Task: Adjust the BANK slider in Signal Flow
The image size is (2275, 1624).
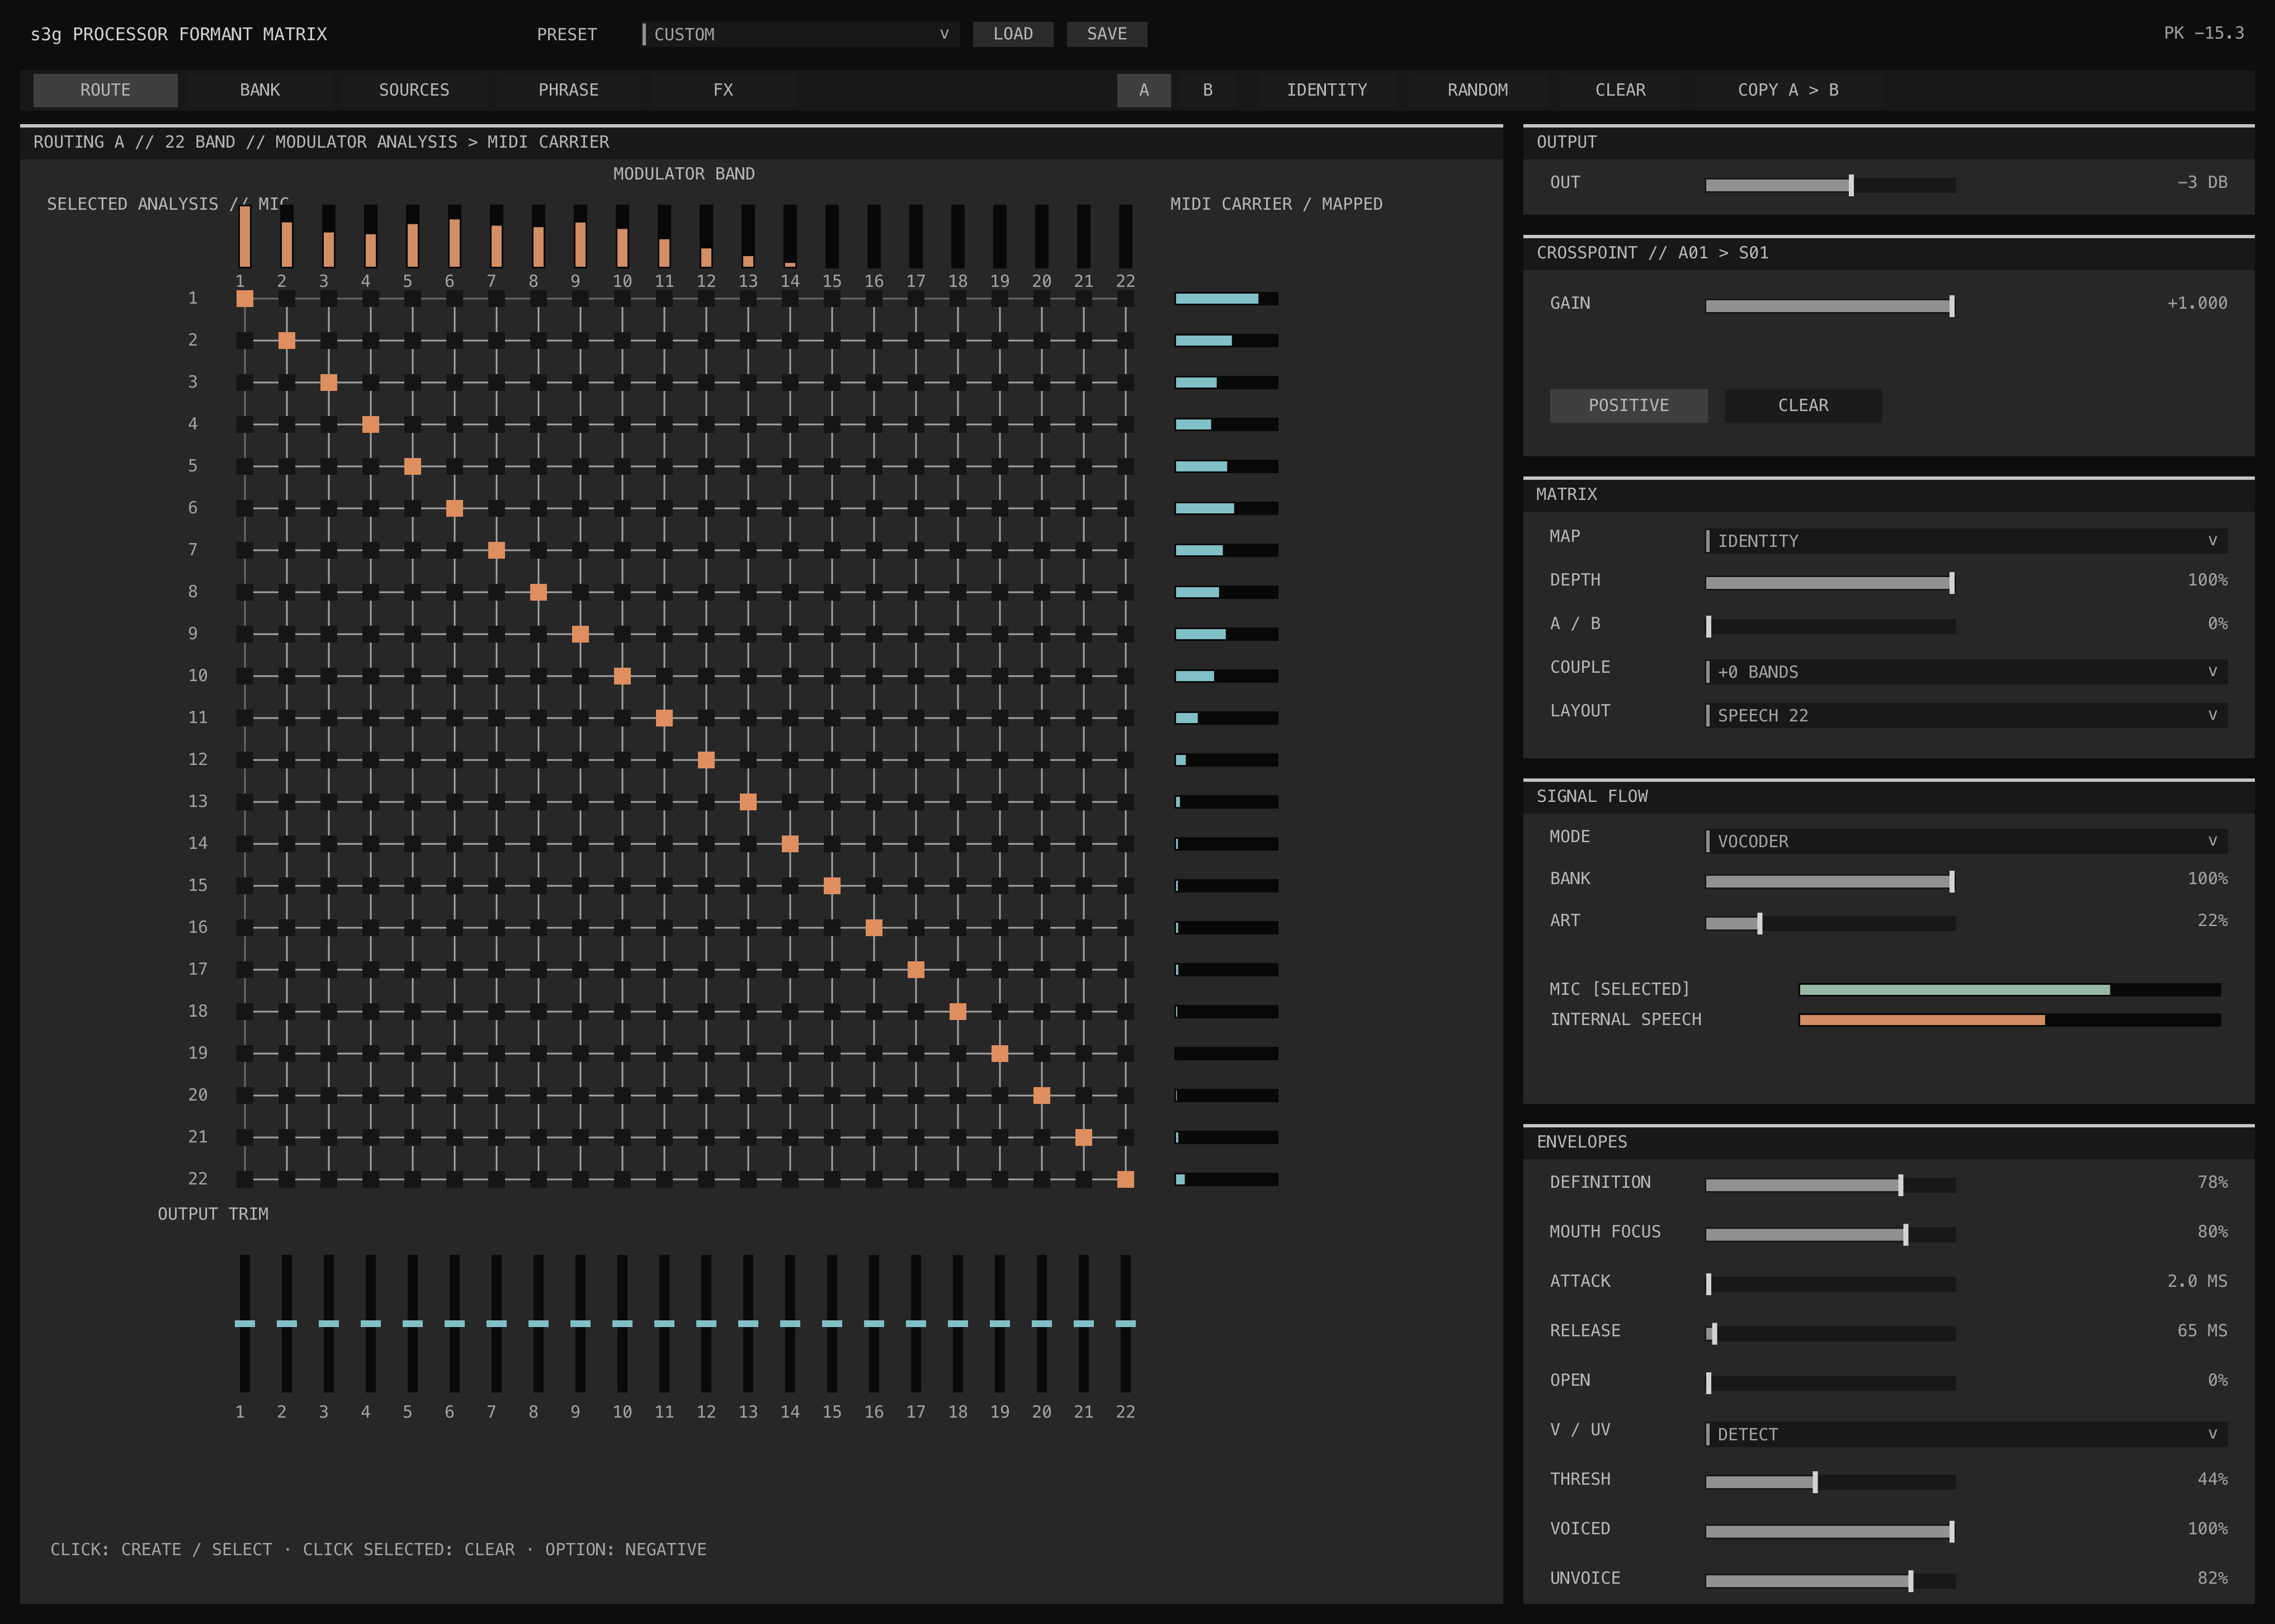Action: pos(1830,881)
